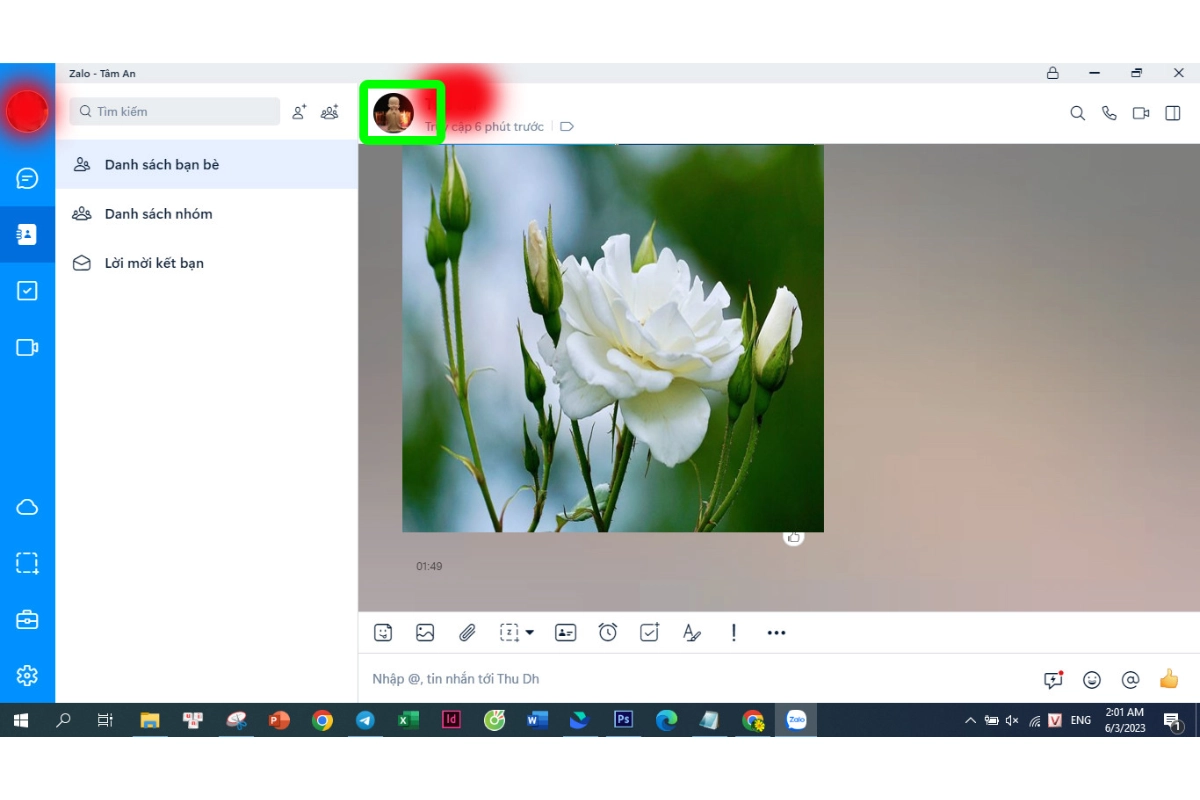1200x800 pixels.
Task: Assign a task from chat toolbar
Action: [x=650, y=632]
